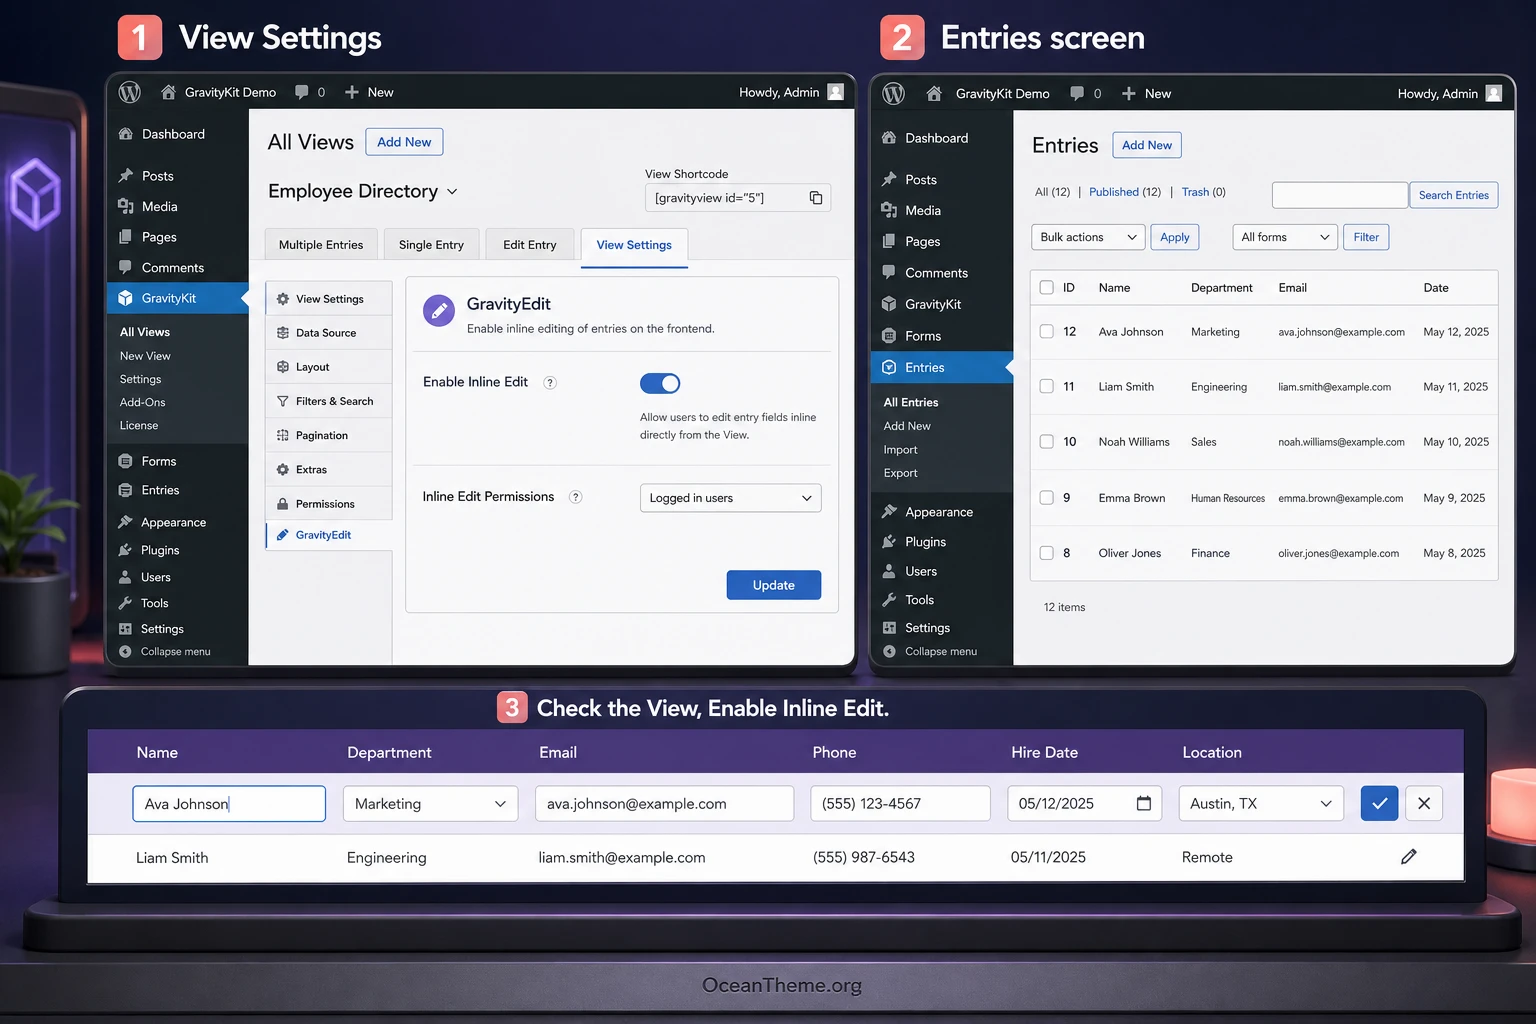The width and height of the screenshot is (1536, 1024).
Task: Click the WordPress logo in View Settings window
Action: tap(130, 92)
